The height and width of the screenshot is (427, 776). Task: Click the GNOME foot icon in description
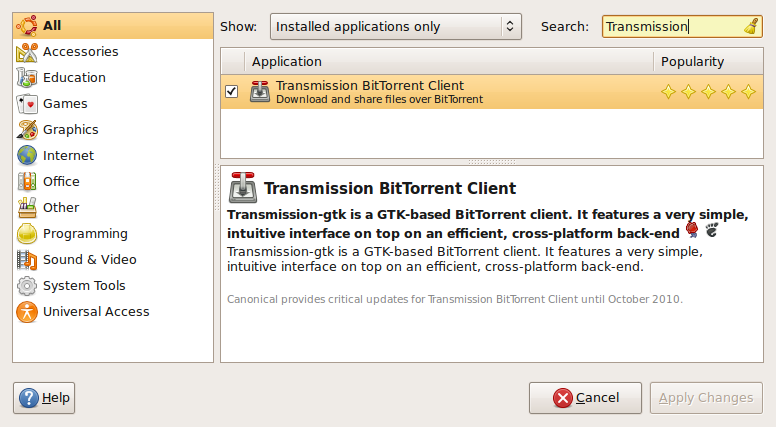712,230
